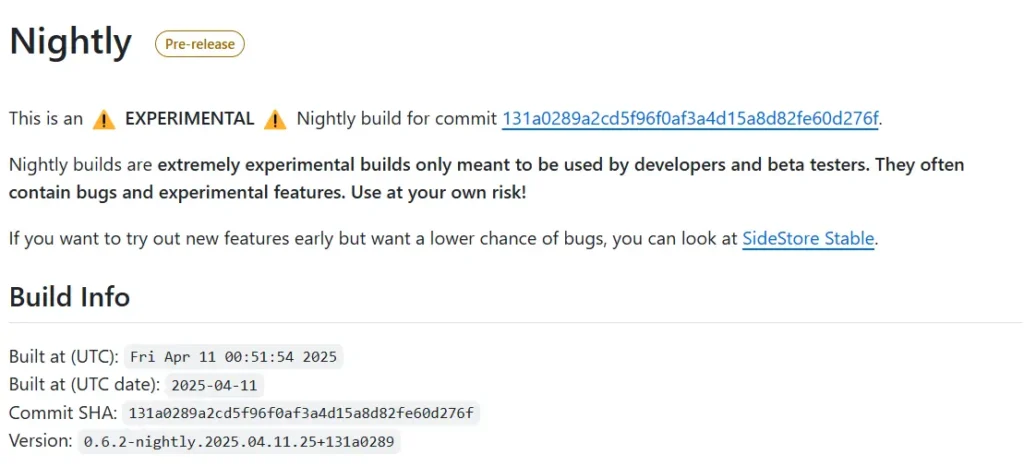Click the 'Version:' label

point(41,442)
